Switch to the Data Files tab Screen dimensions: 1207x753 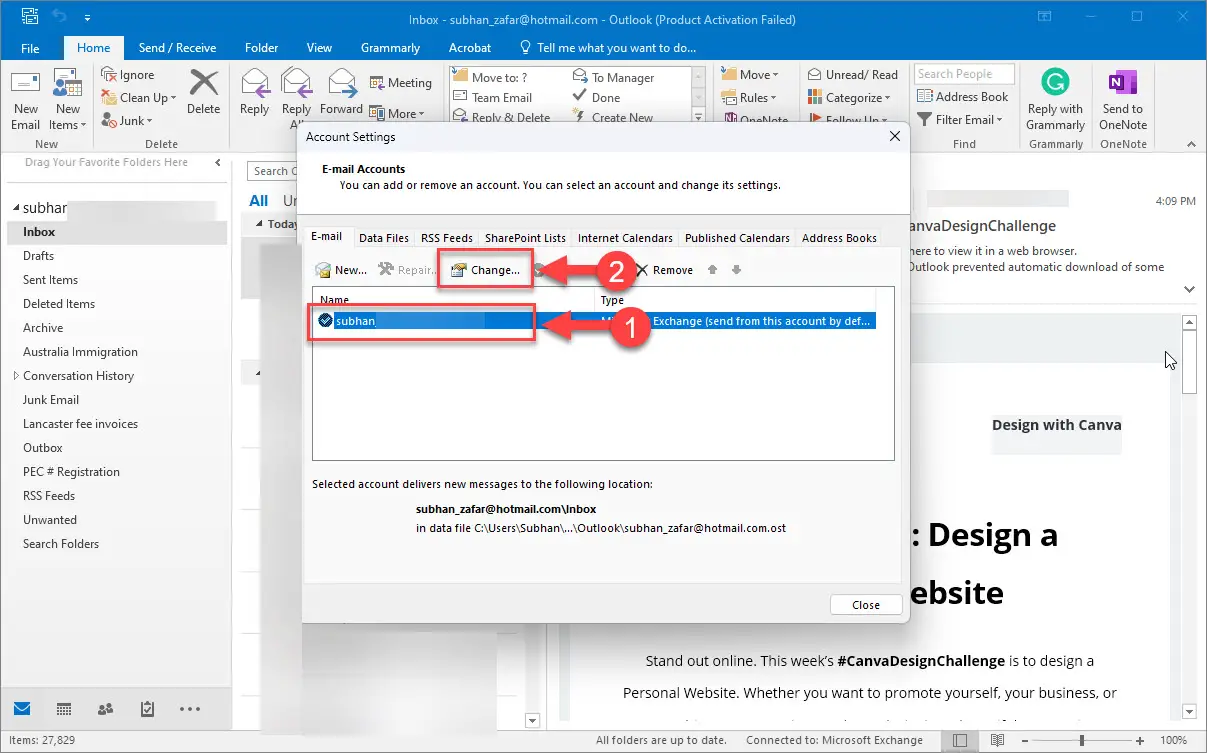(x=383, y=238)
